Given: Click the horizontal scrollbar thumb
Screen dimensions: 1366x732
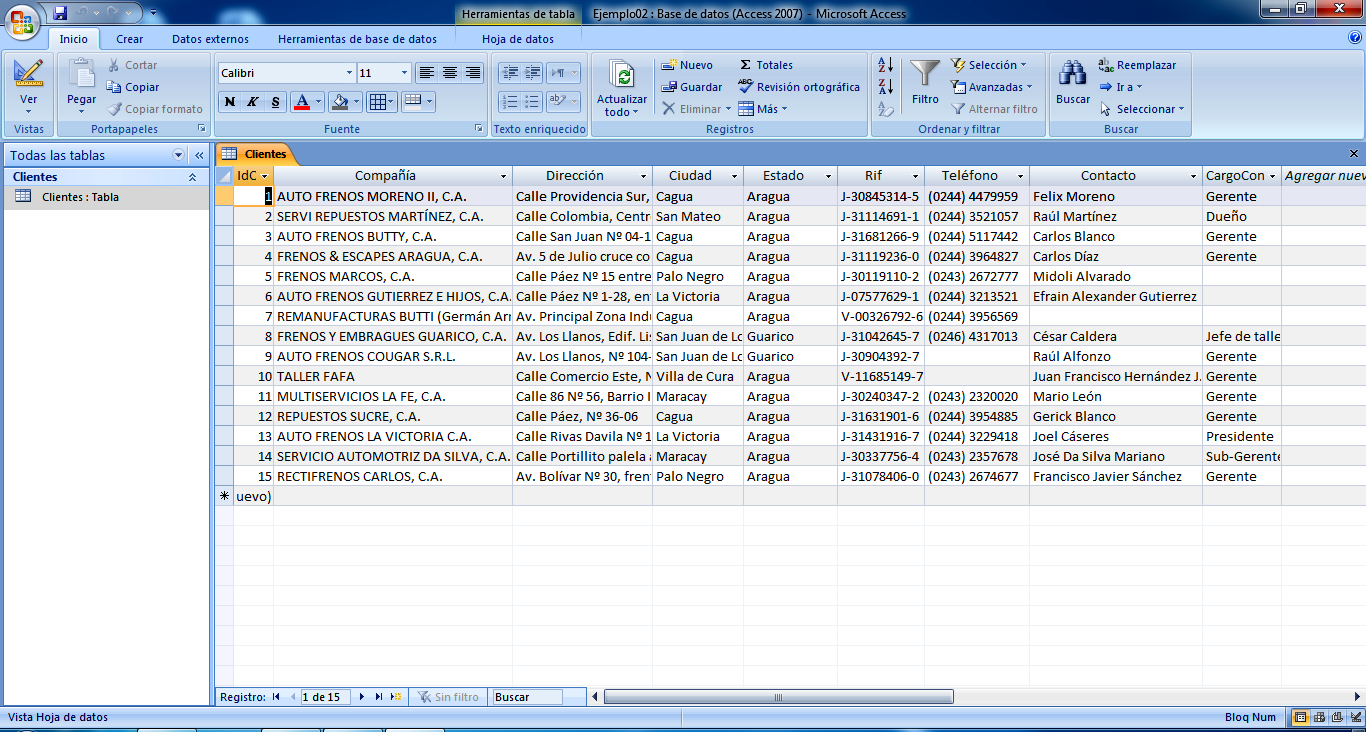Looking at the screenshot, I should 778,697.
